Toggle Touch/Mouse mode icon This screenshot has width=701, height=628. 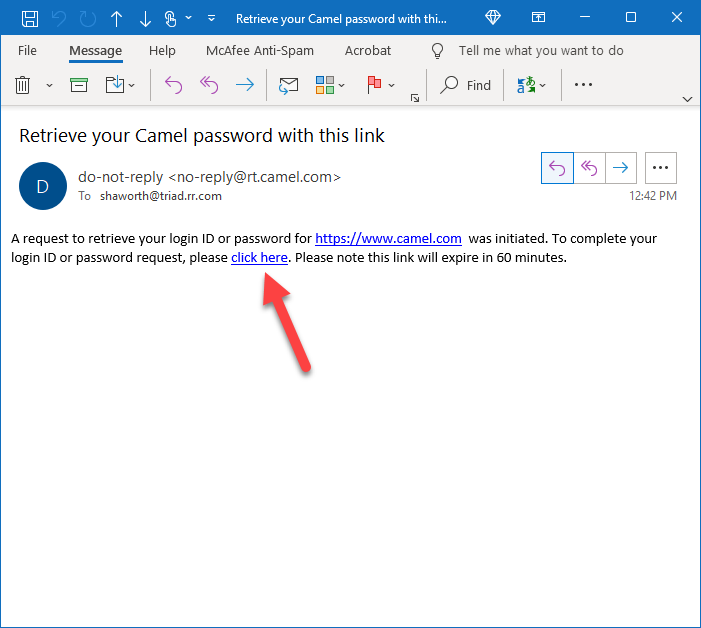(x=170, y=19)
